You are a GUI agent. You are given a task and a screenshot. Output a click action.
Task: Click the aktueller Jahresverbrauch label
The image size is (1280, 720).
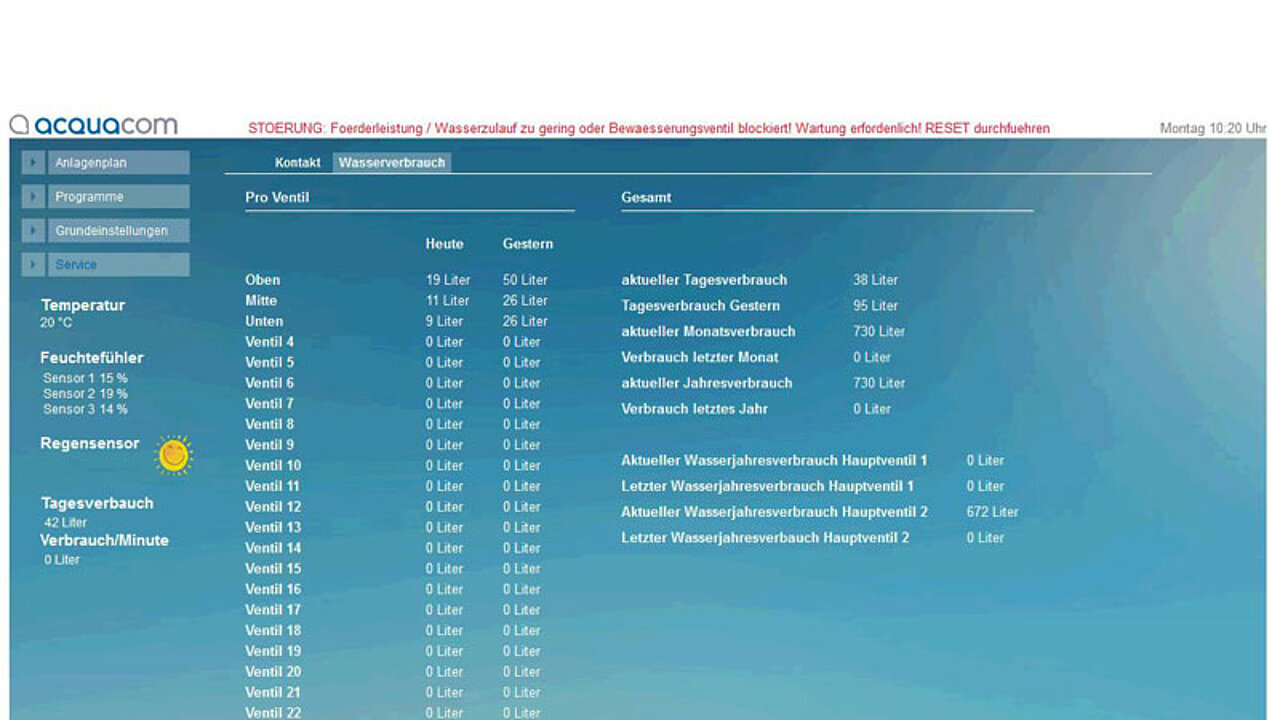[x=707, y=383]
